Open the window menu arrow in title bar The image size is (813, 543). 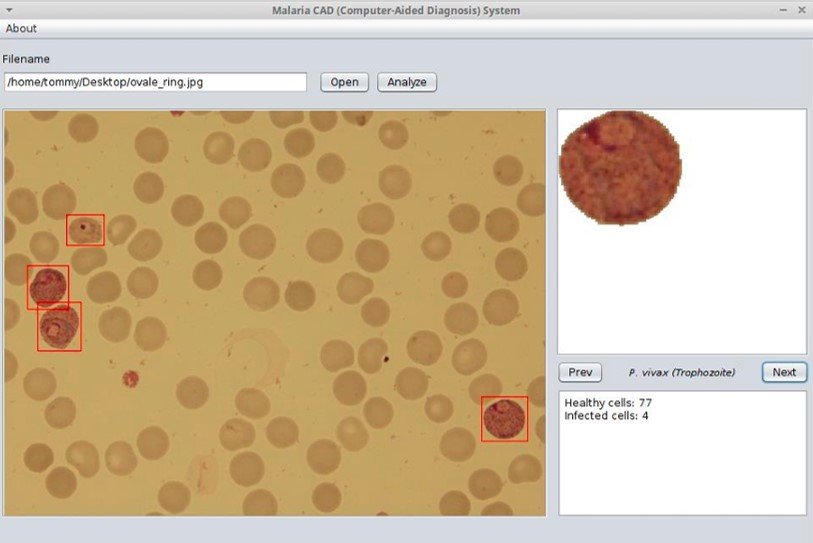(9, 10)
